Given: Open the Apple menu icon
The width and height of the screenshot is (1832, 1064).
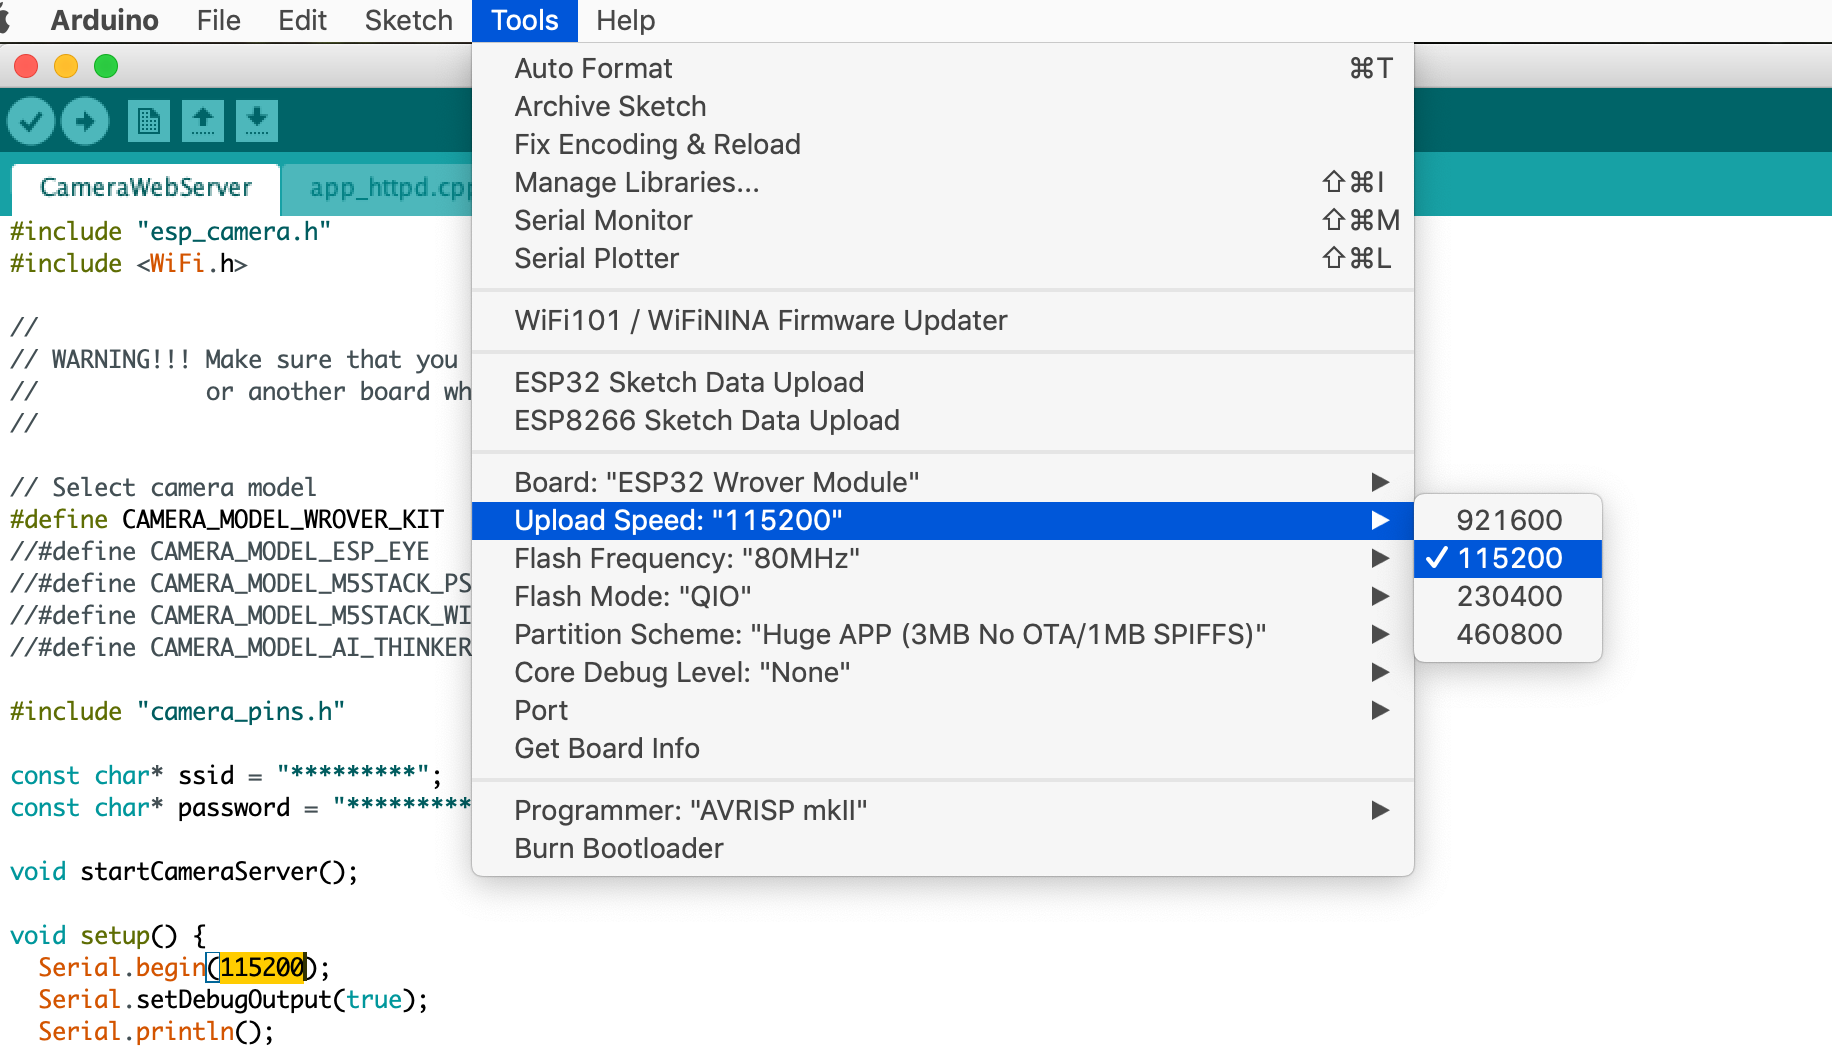Looking at the screenshot, I should [x=5, y=20].
